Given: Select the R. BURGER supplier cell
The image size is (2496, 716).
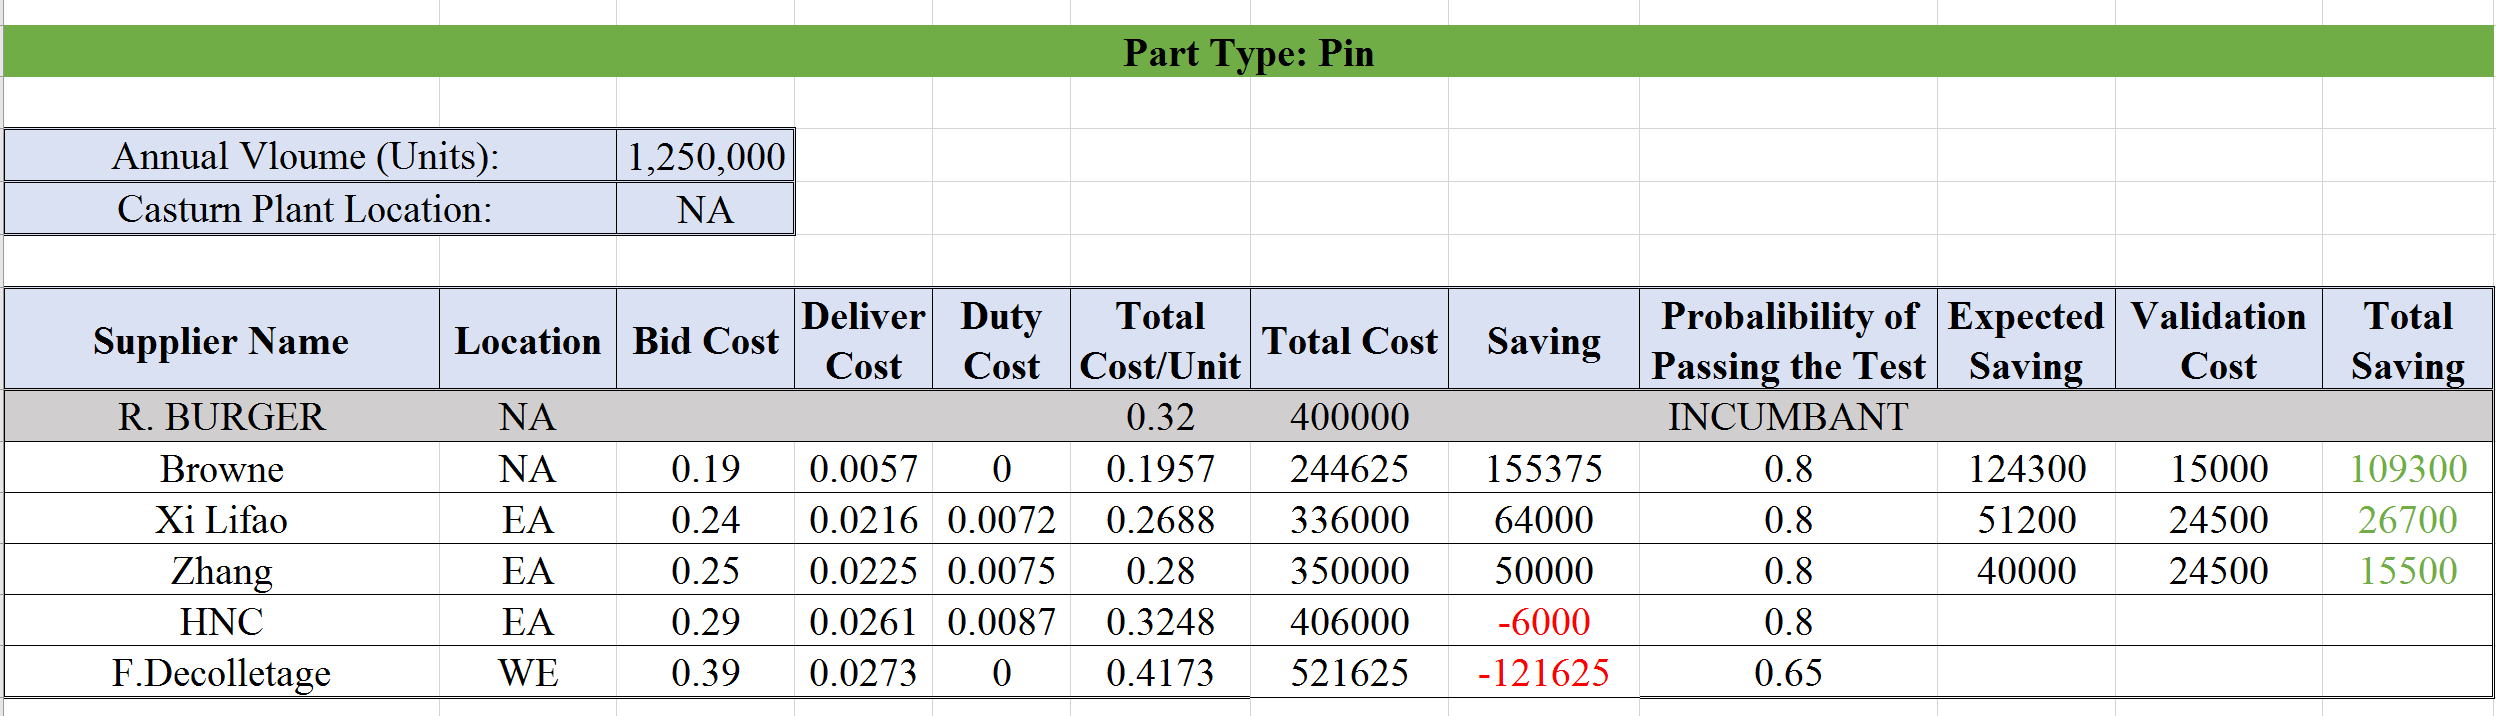Looking at the screenshot, I should pyautogui.click(x=221, y=416).
